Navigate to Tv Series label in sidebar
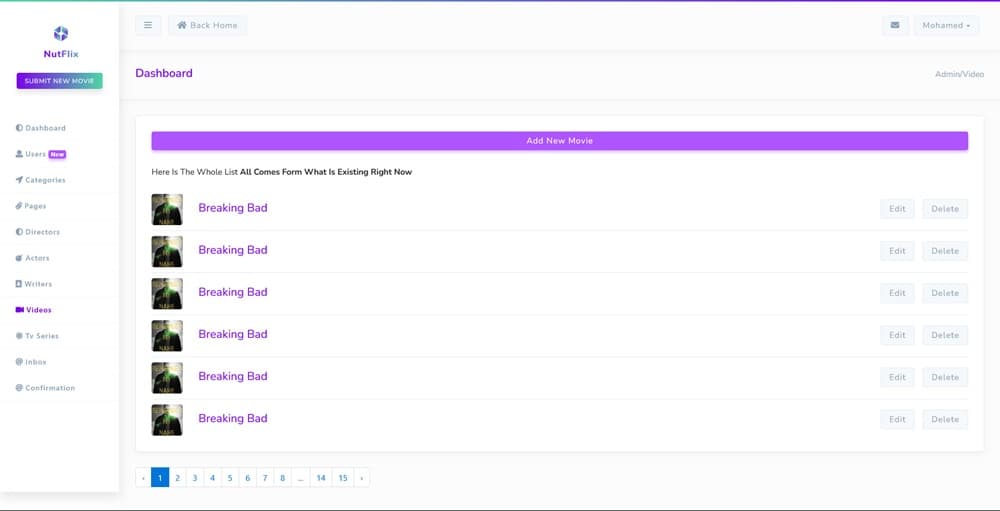 tap(41, 336)
